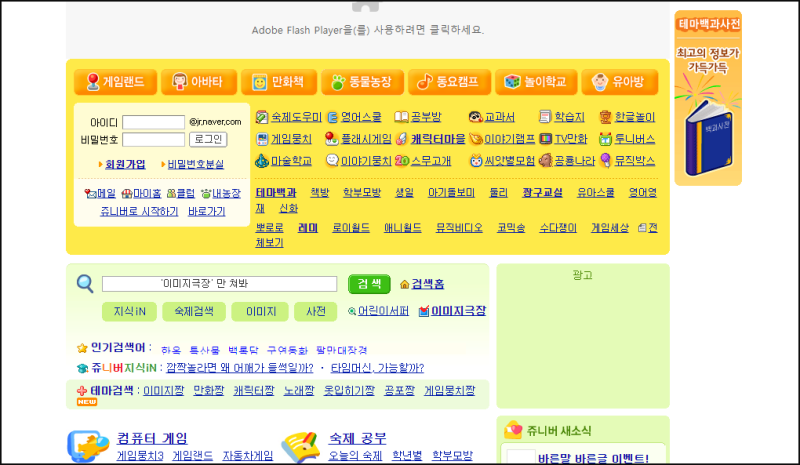Click the 교과서 character icon
Image resolution: width=800 pixels, height=465 pixels.
(476, 117)
